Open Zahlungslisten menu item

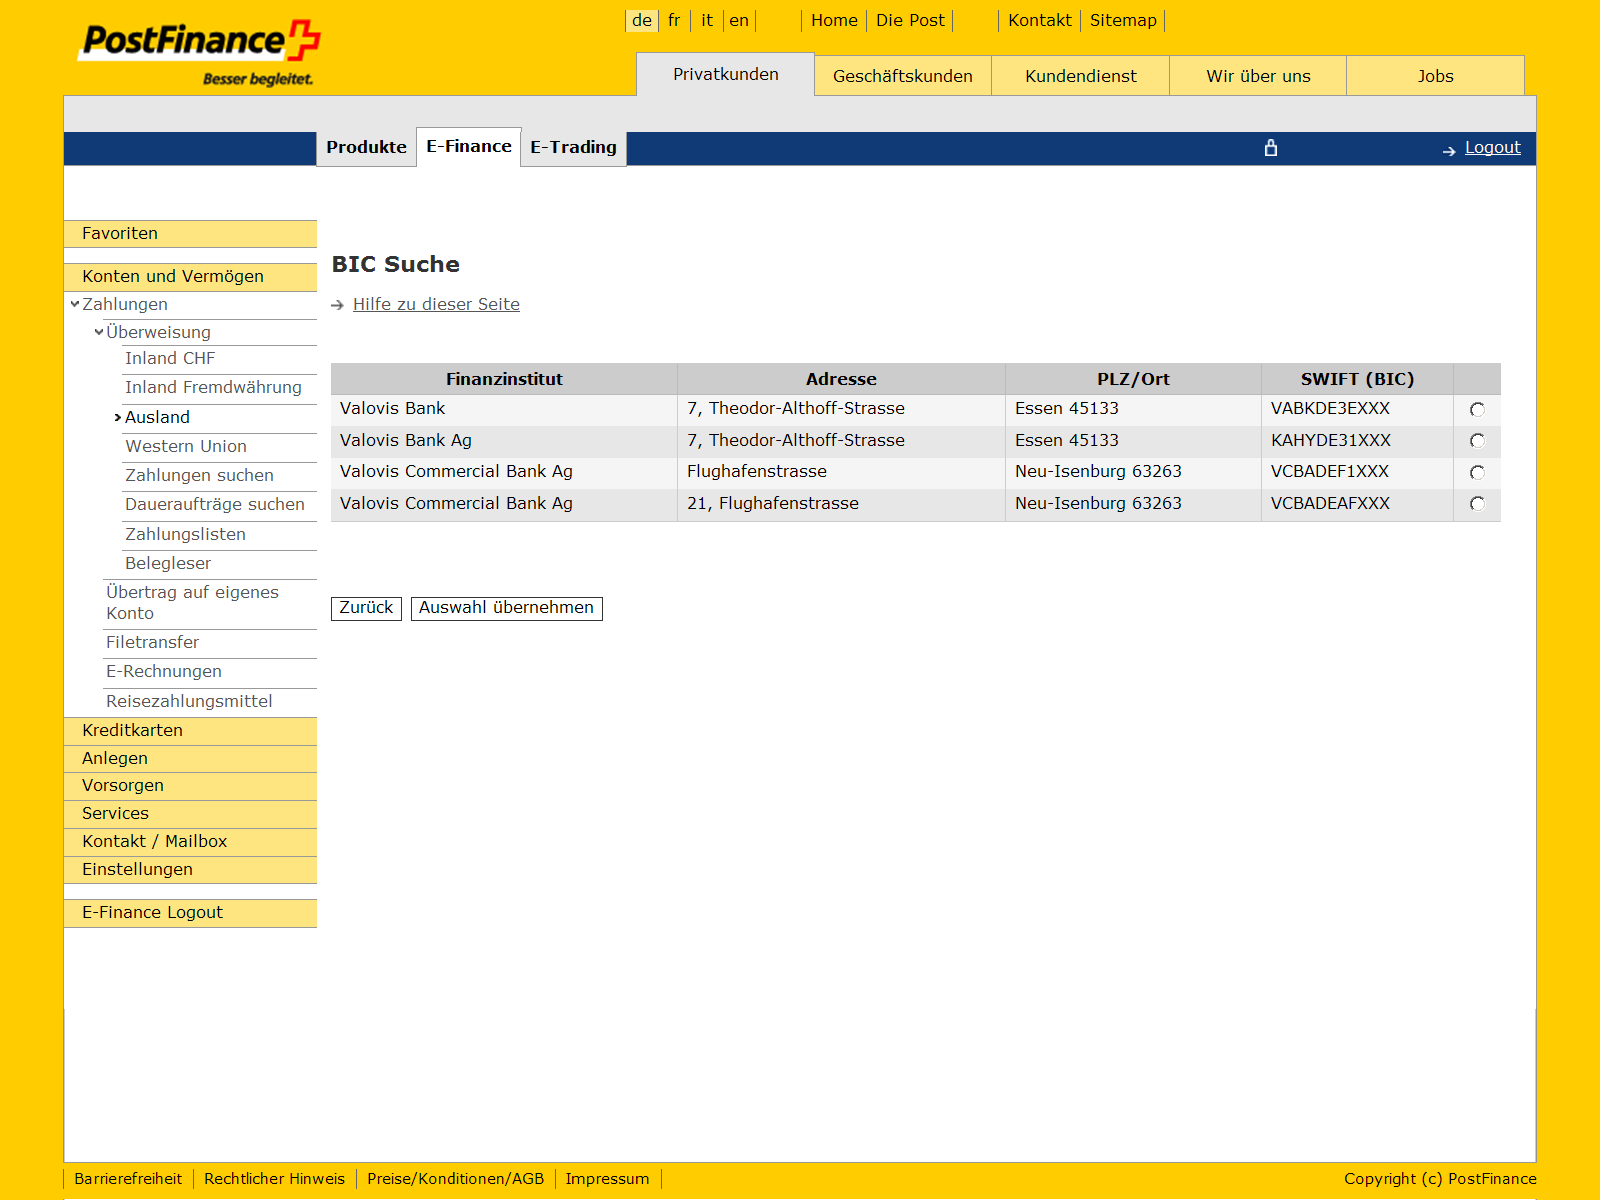[185, 534]
